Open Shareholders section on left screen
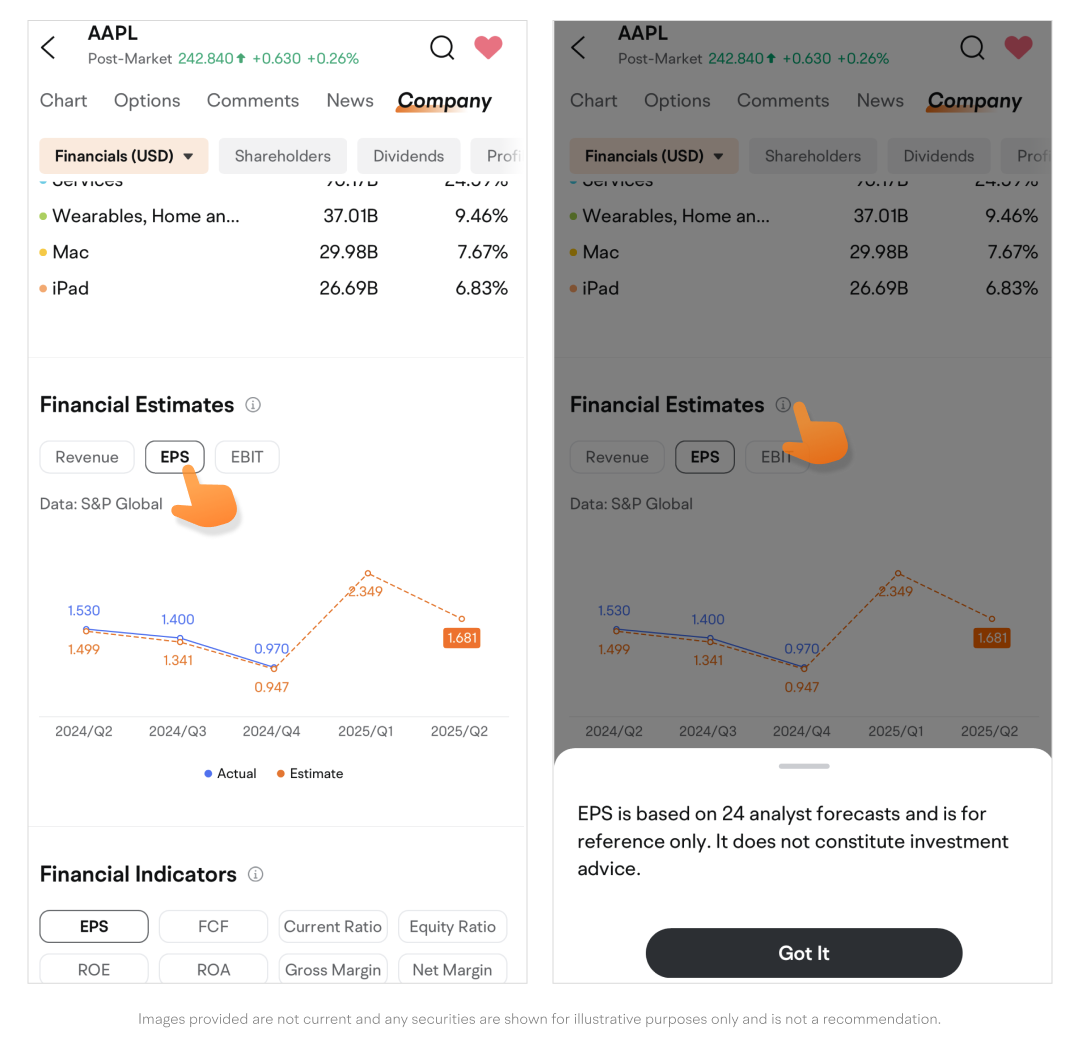The width and height of the screenshot is (1080, 1049). tap(282, 156)
